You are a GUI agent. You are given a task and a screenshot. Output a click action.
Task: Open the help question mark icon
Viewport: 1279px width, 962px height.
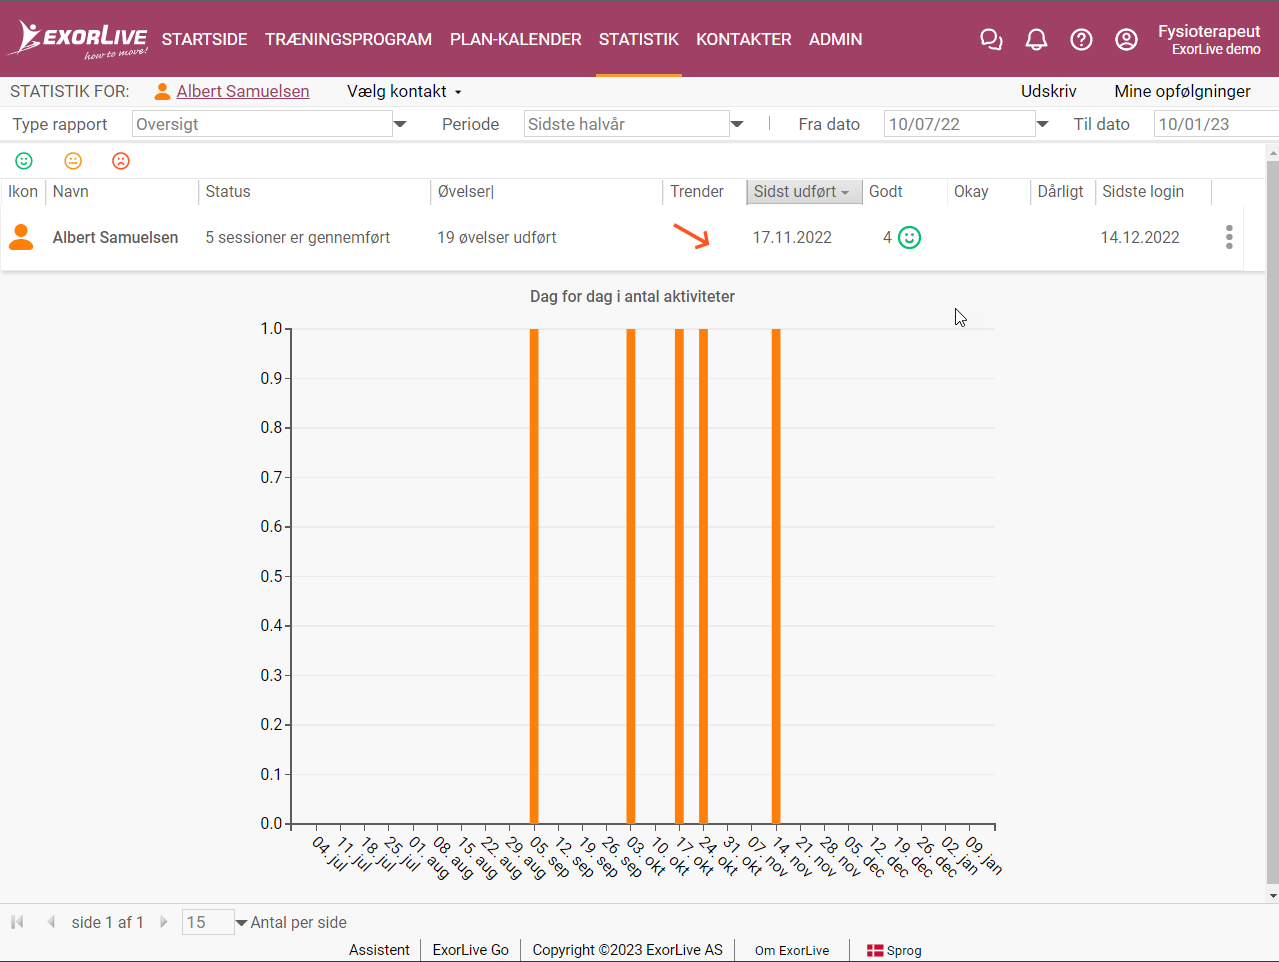coord(1081,39)
